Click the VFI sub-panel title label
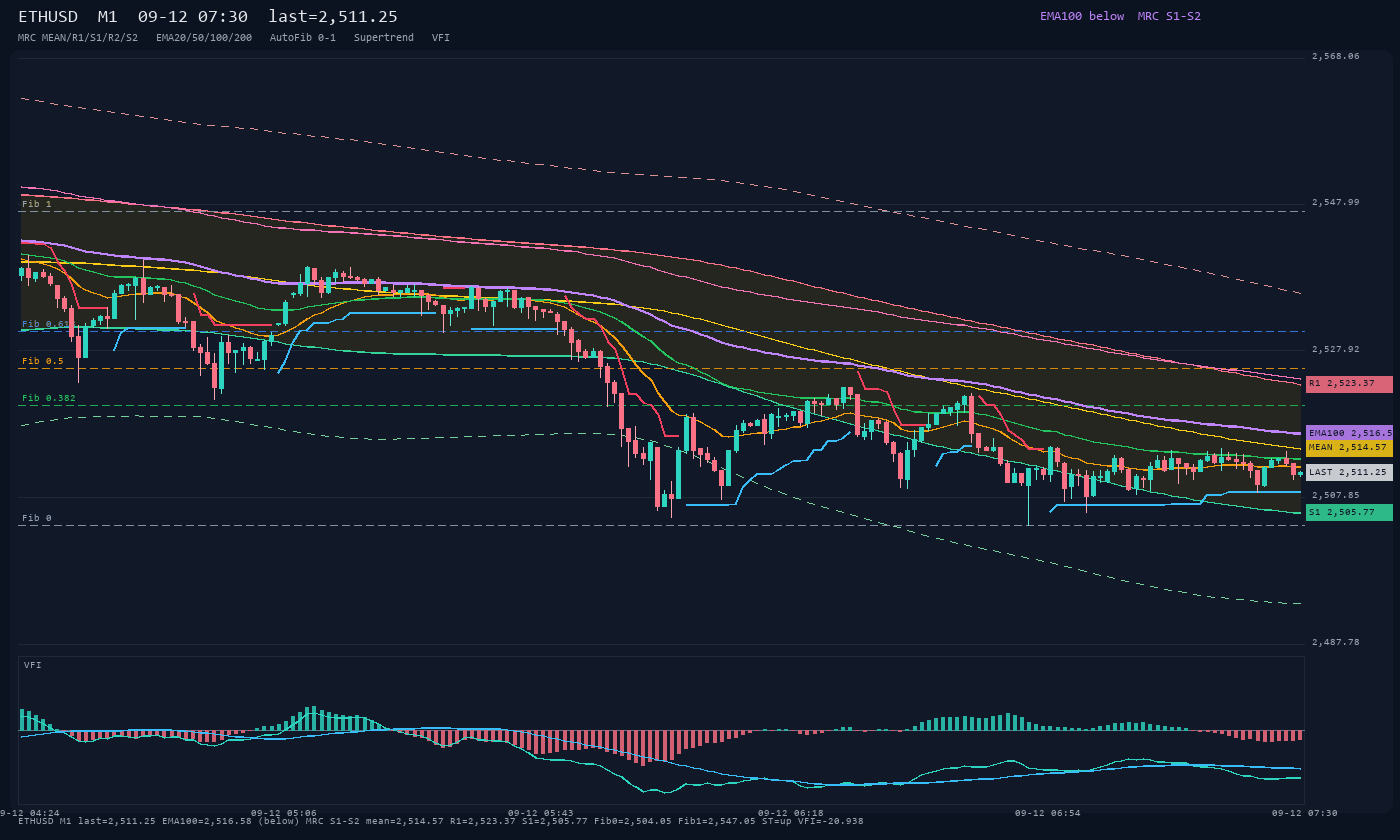1400x840 pixels. pyautogui.click(x=33, y=665)
